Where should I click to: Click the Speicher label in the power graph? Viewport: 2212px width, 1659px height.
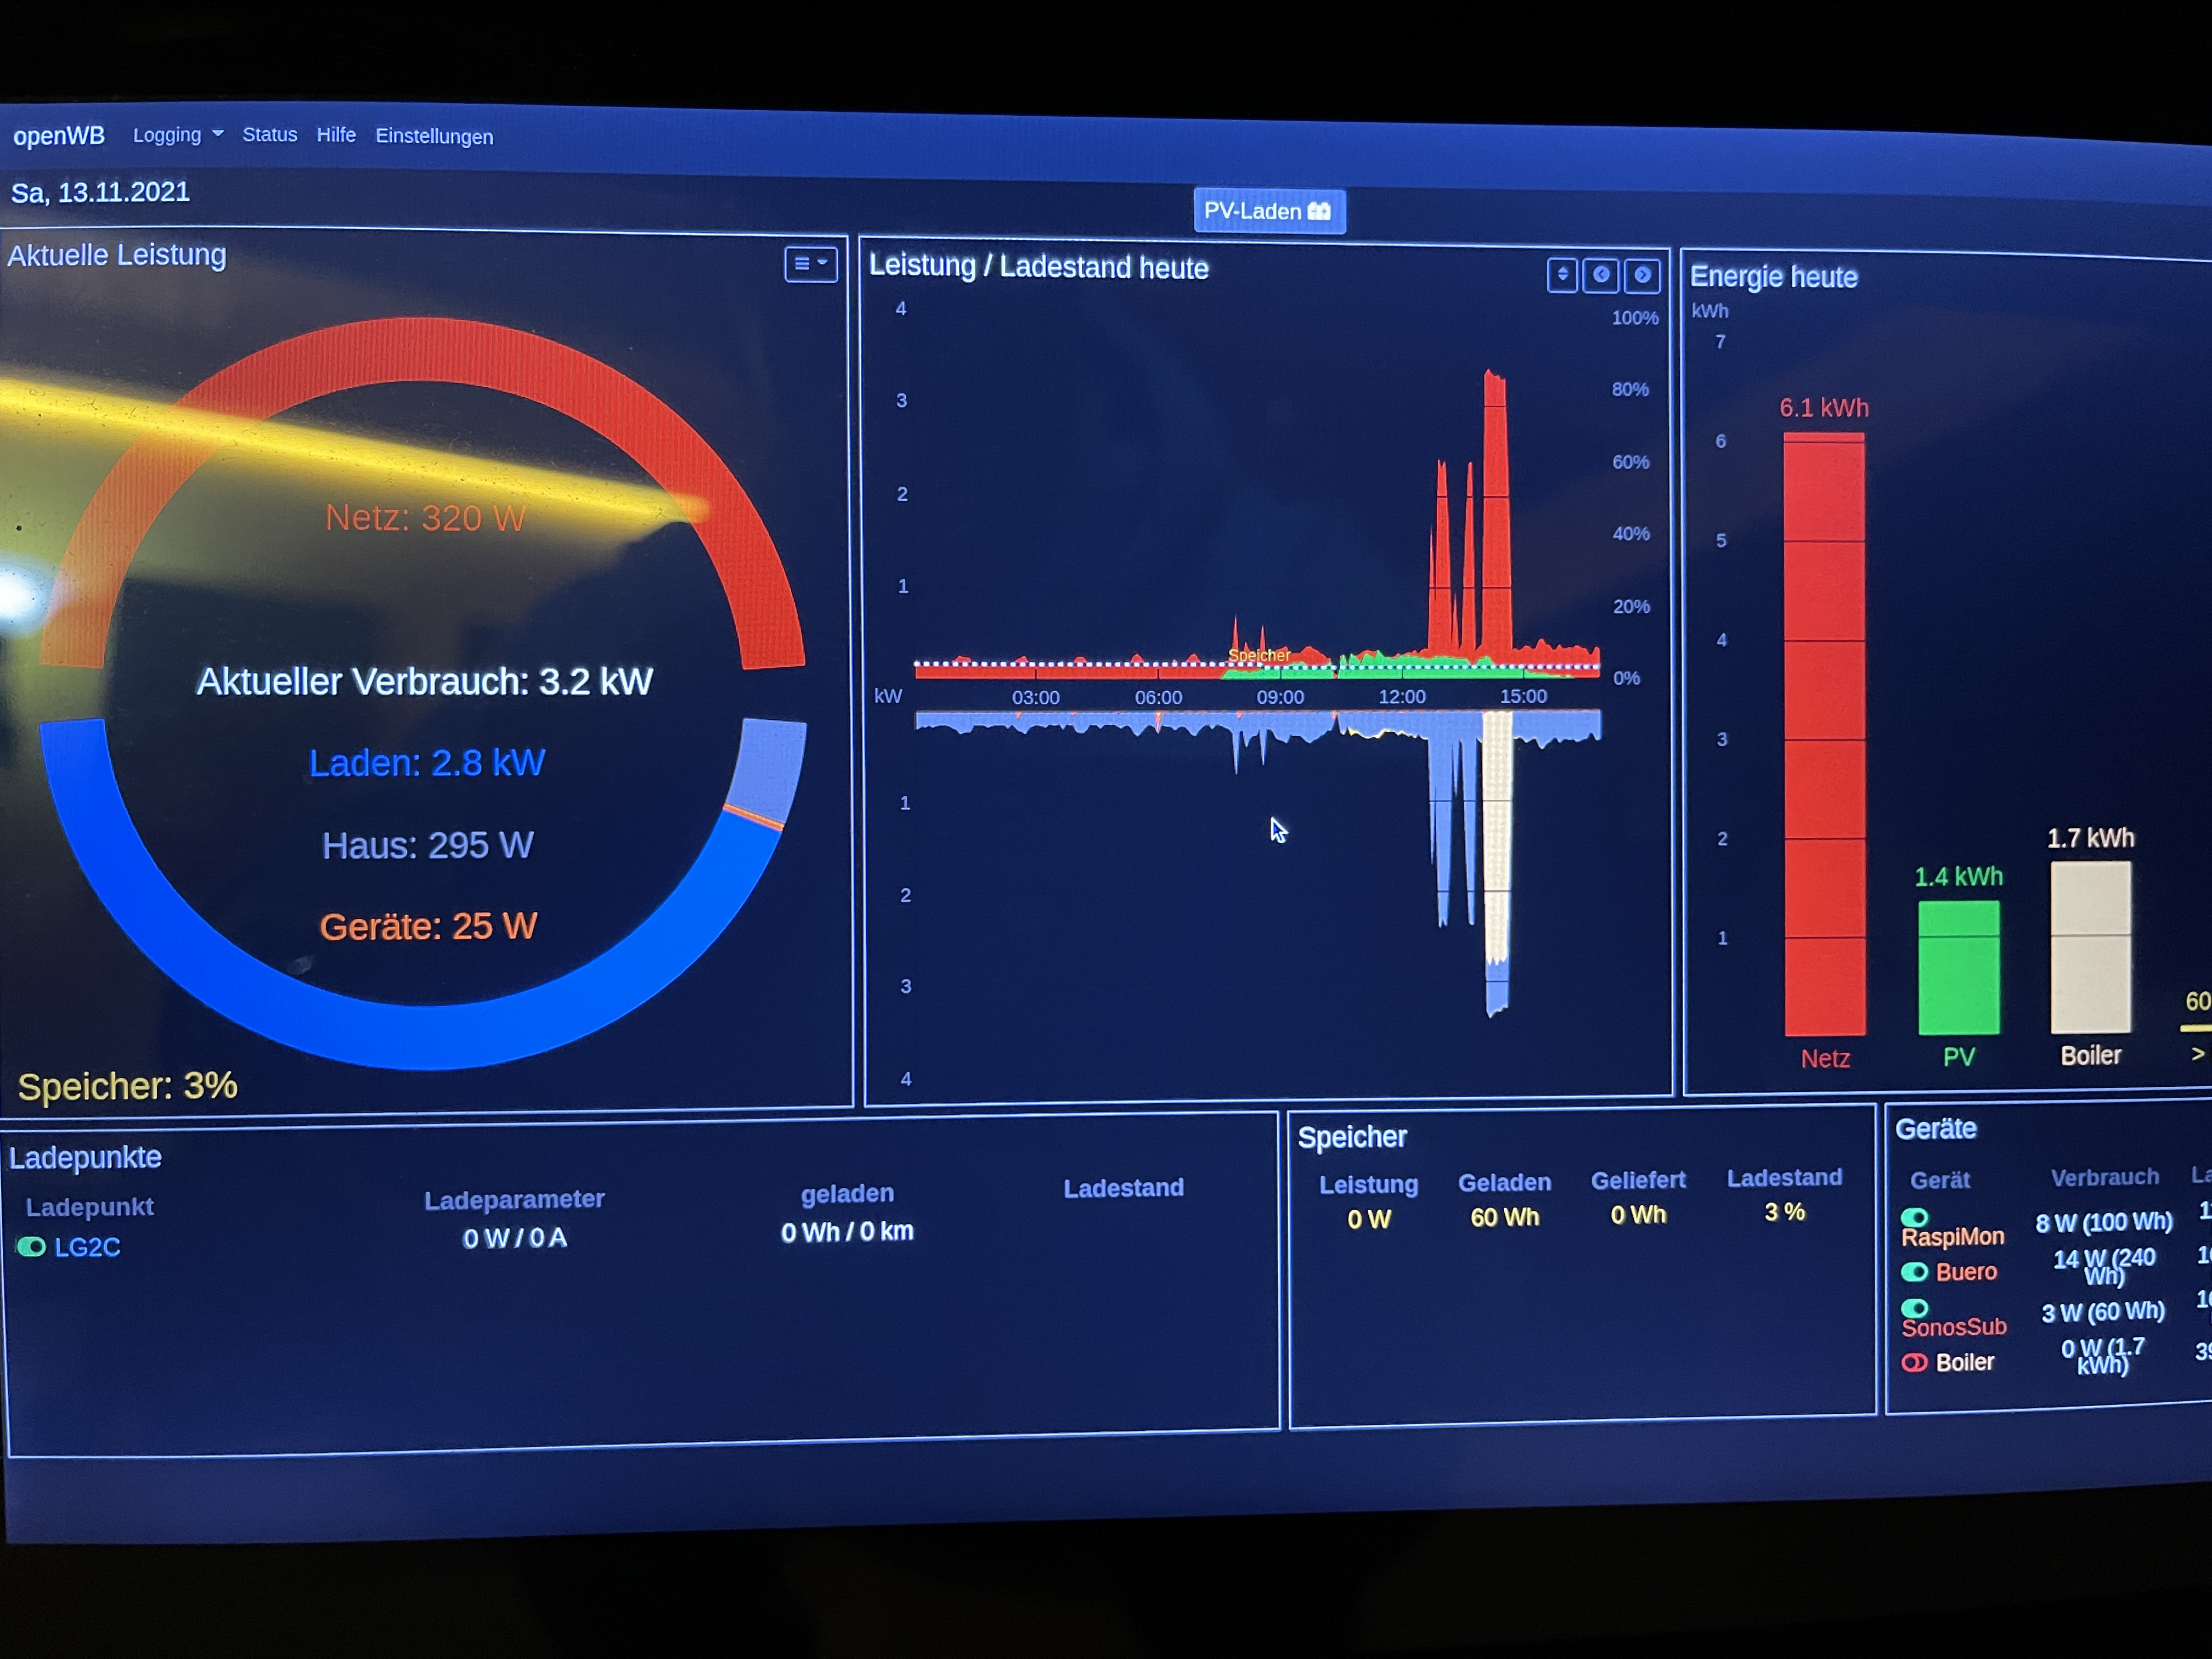[1258, 655]
